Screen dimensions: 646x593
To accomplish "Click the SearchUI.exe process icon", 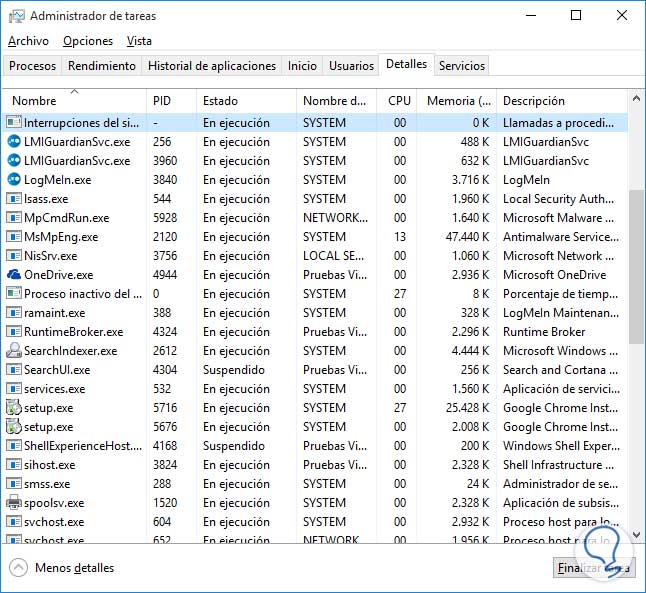I will pyautogui.click(x=14, y=369).
